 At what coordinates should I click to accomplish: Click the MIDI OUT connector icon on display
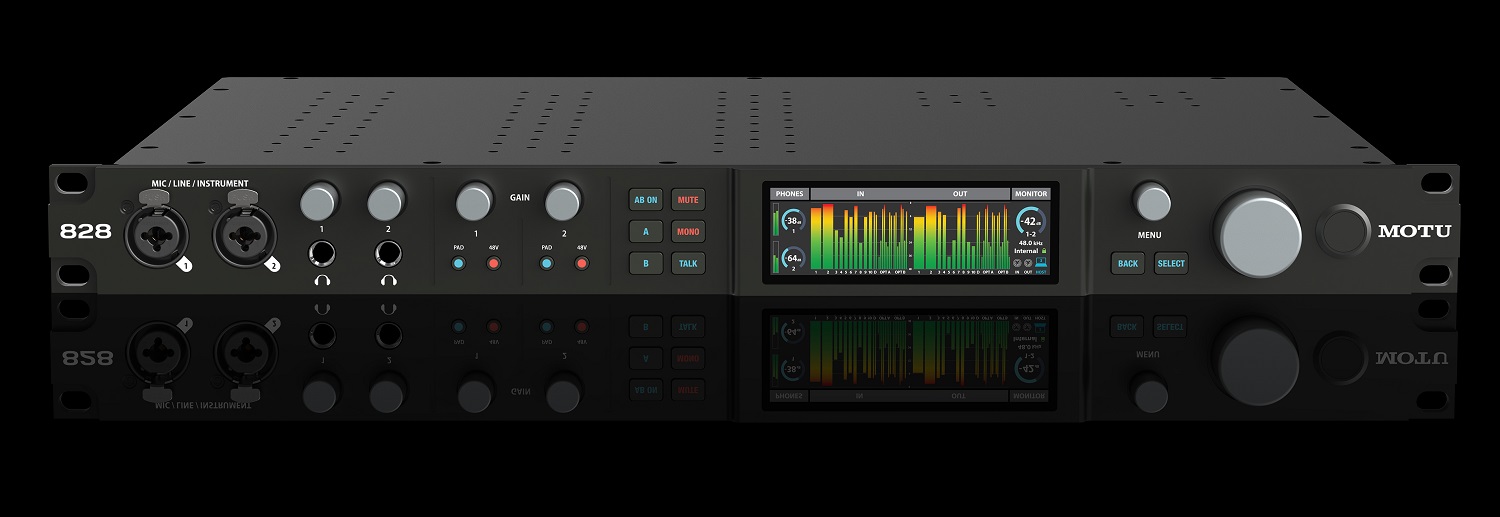1028,263
